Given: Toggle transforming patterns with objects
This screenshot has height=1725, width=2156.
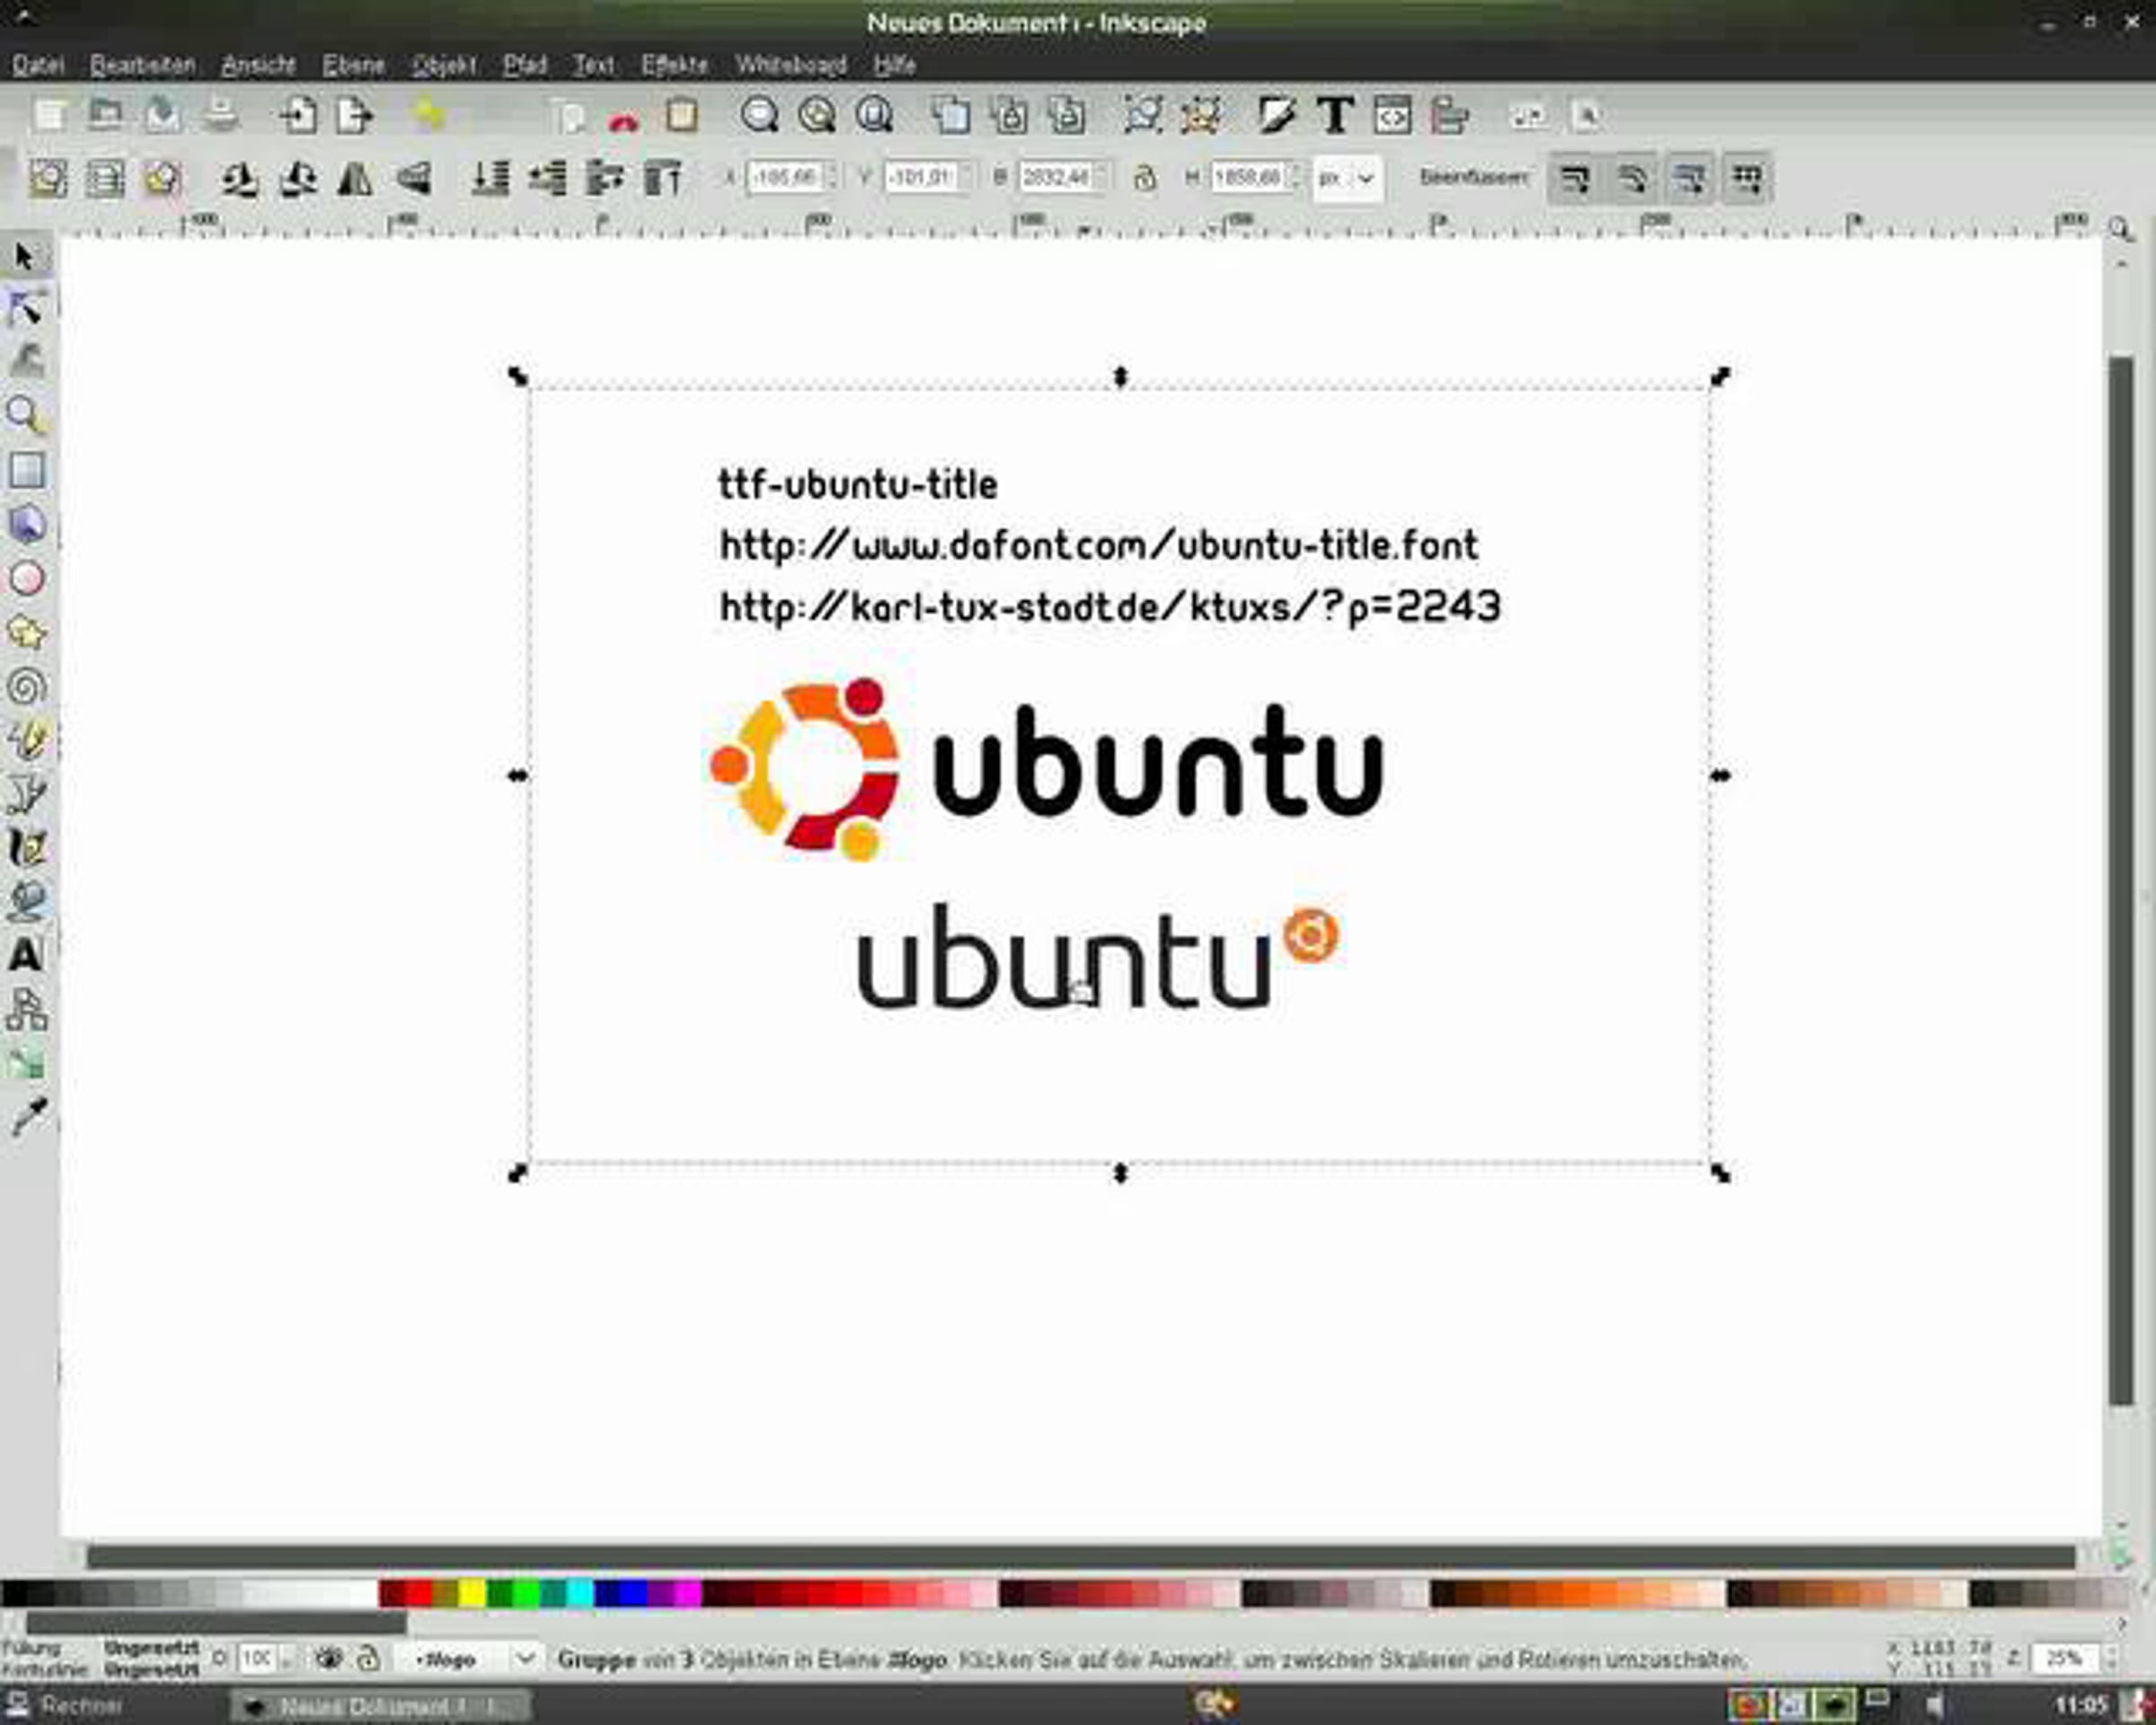Looking at the screenshot, I should click(1747, 180).
